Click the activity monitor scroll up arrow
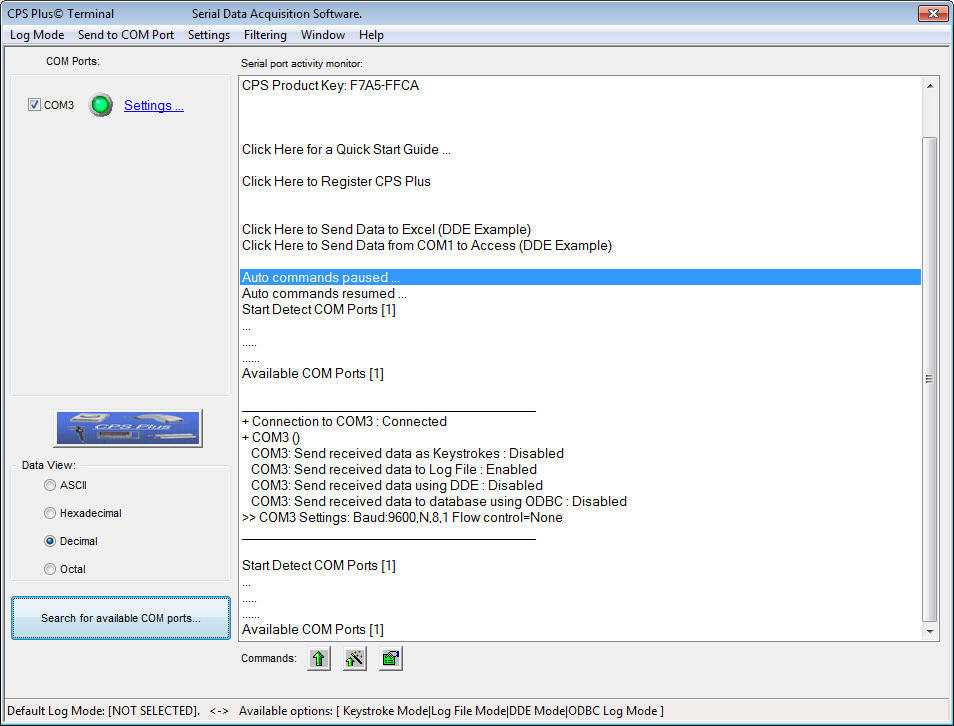Image resolution: width=954 pixels, height=726 pixels. point(930,86)
